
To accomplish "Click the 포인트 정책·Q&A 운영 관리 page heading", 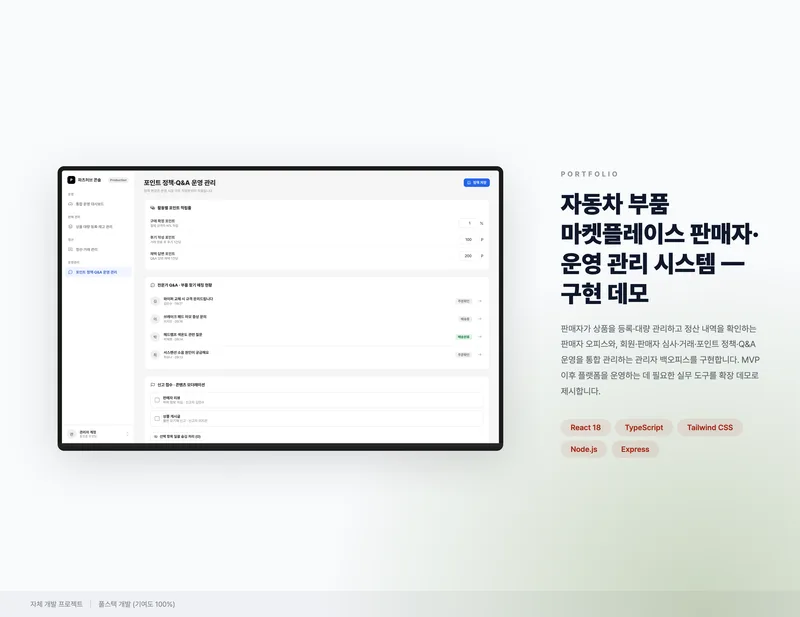I will 180,183.
